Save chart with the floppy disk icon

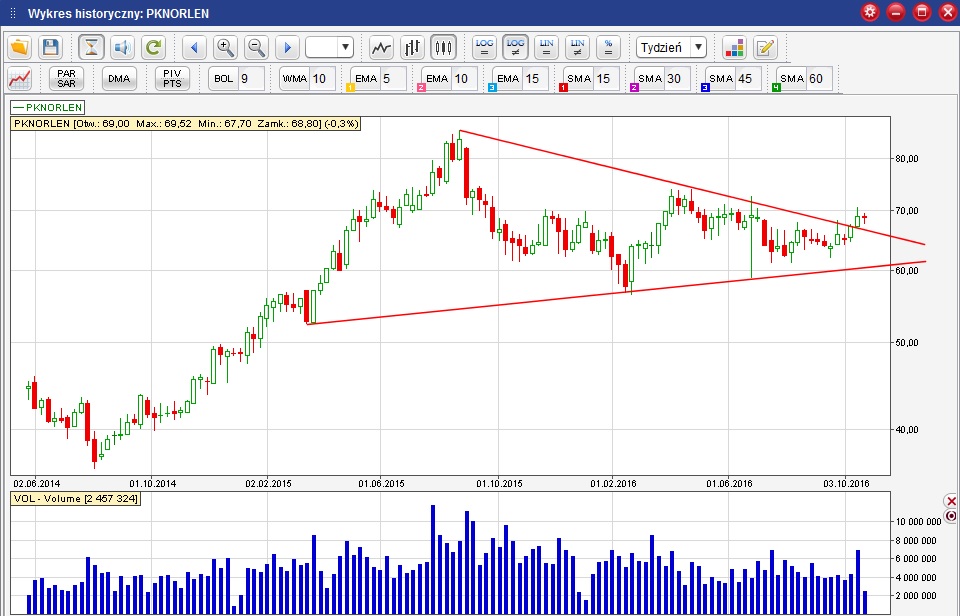(51, 47)
